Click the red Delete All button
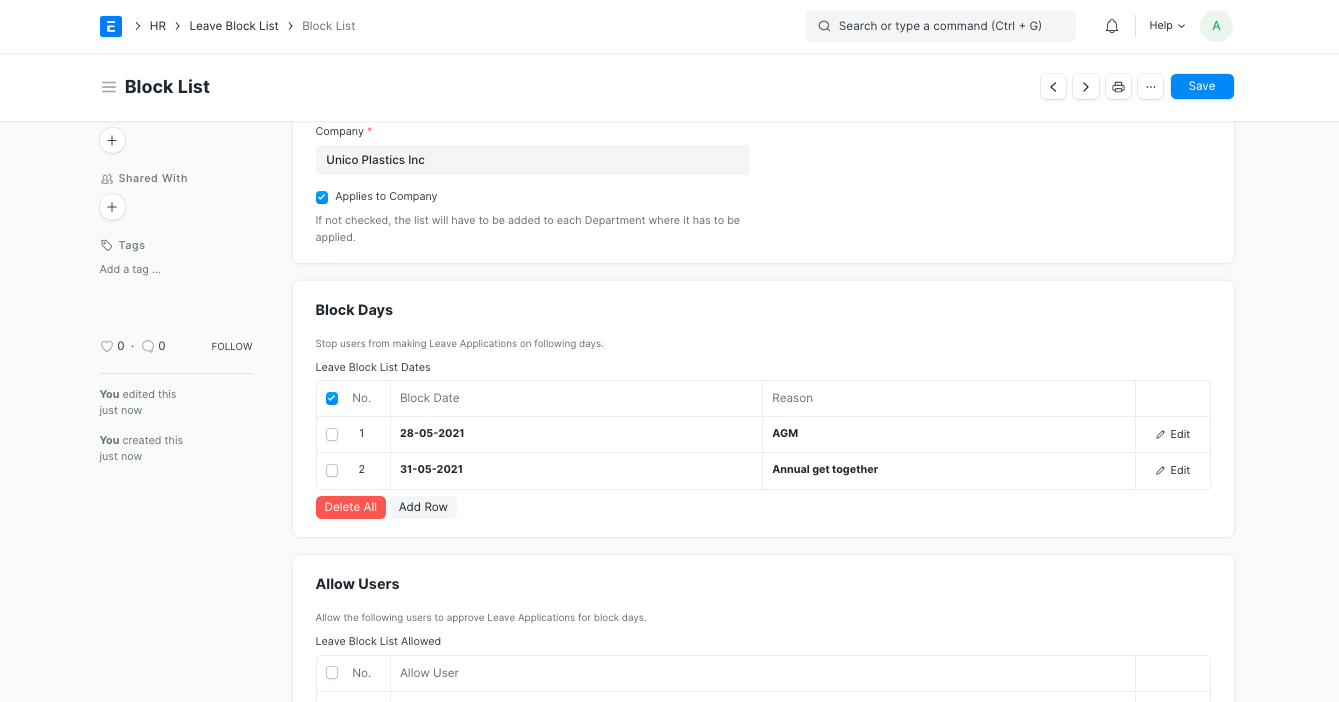Screen dimensions: 1339x702 (350, 507)
